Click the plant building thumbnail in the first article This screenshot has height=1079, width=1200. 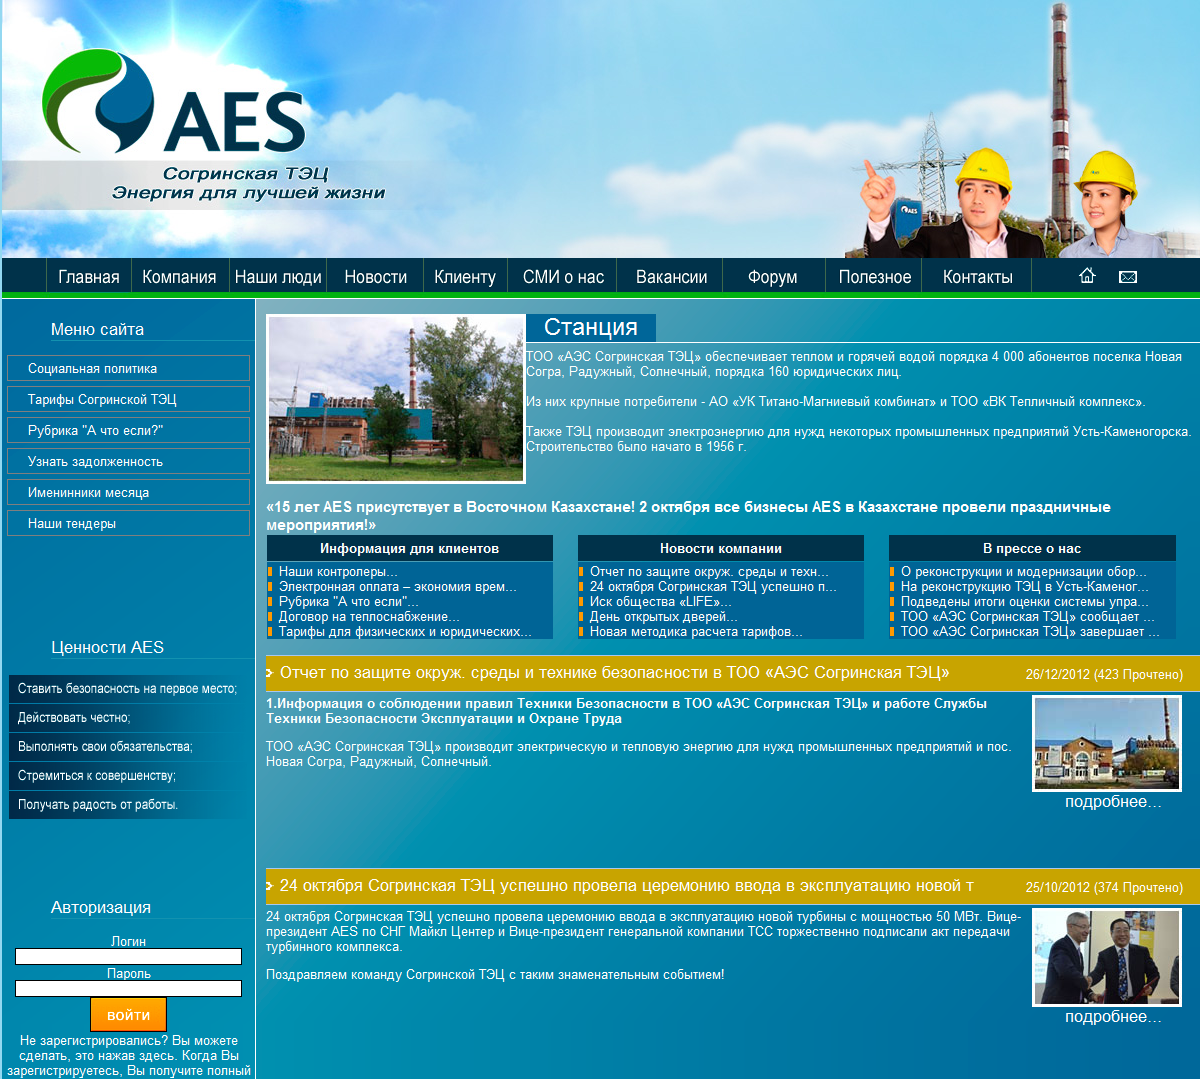[x=1107, y=744]
